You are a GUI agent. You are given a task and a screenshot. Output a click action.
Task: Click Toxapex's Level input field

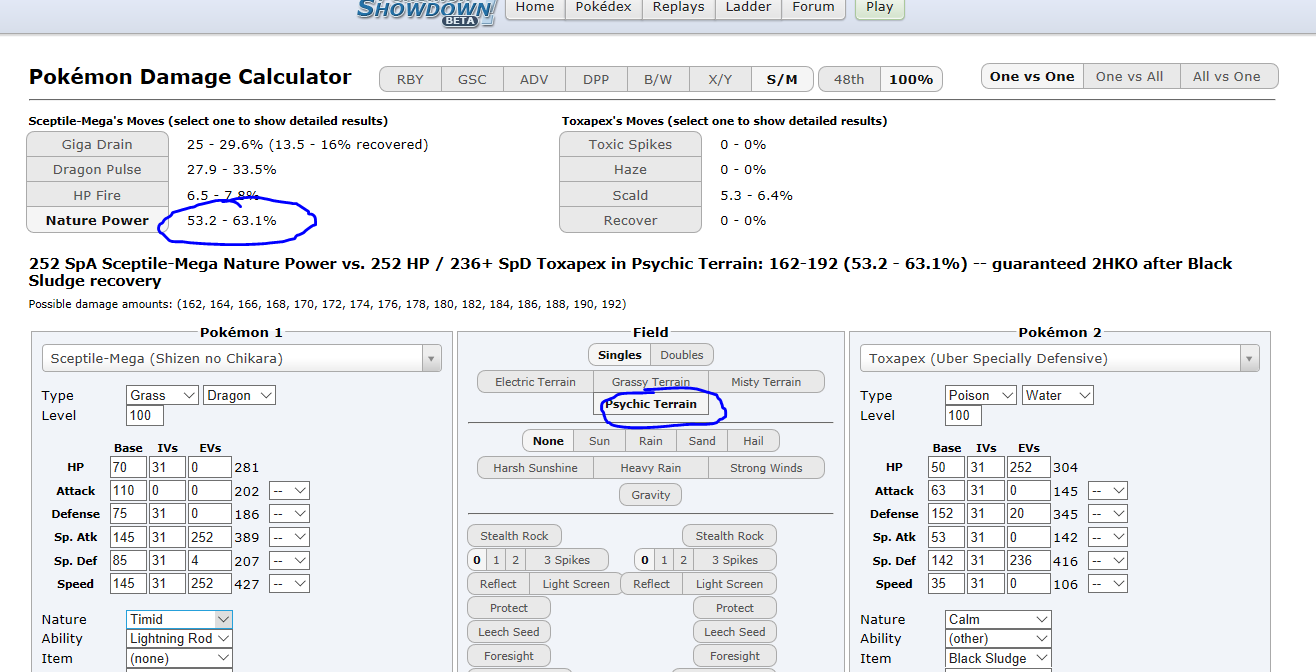pyautogui.click(x=963, y=416)
